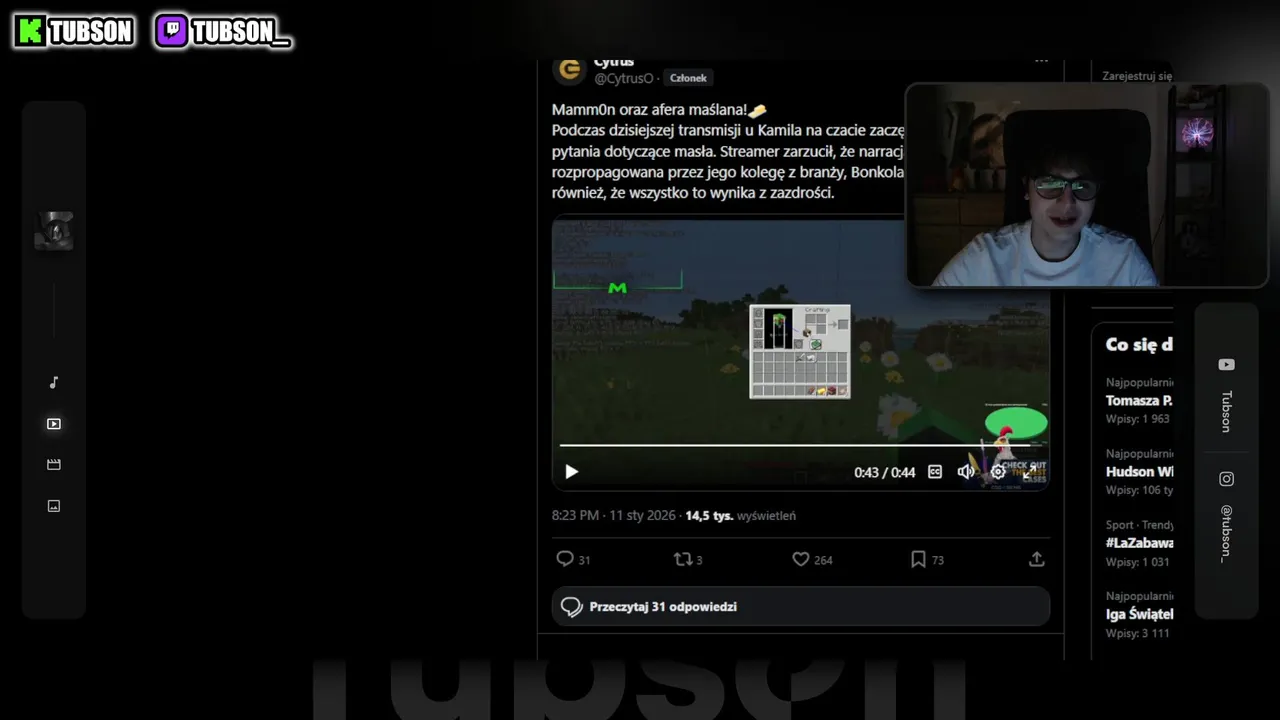Open video settings gear

(998, 472)
